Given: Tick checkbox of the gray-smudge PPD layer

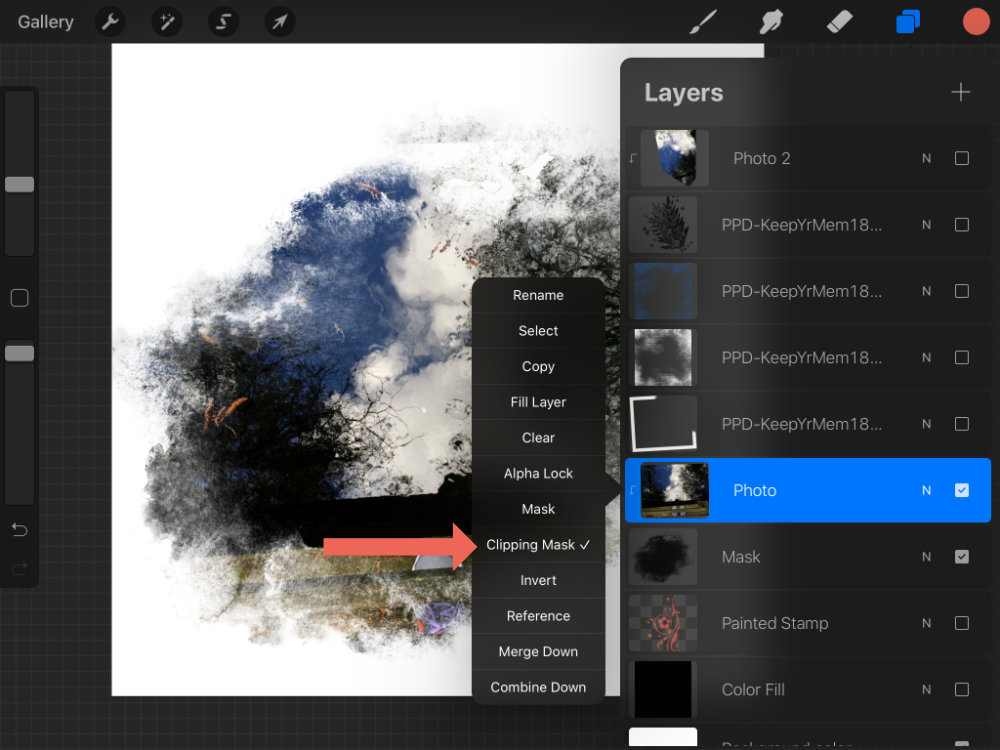Looking at the screenshot, I should pyautogui.click(x=962, y=358).
